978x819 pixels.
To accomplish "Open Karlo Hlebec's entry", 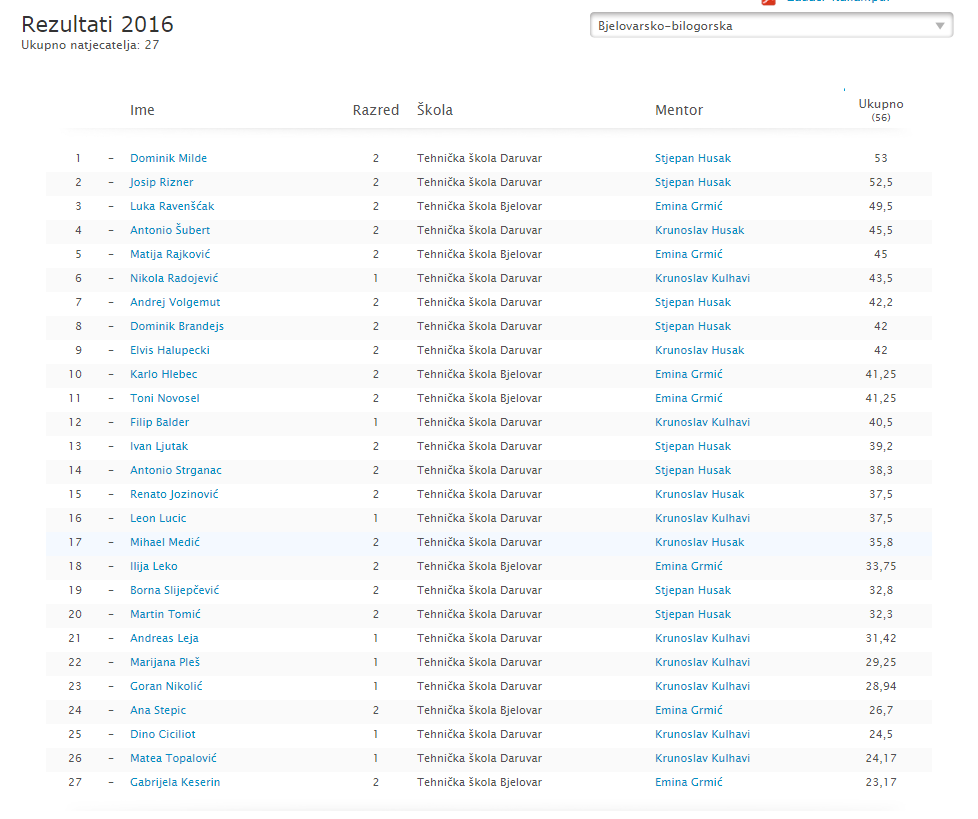I will tap(163, 374).
